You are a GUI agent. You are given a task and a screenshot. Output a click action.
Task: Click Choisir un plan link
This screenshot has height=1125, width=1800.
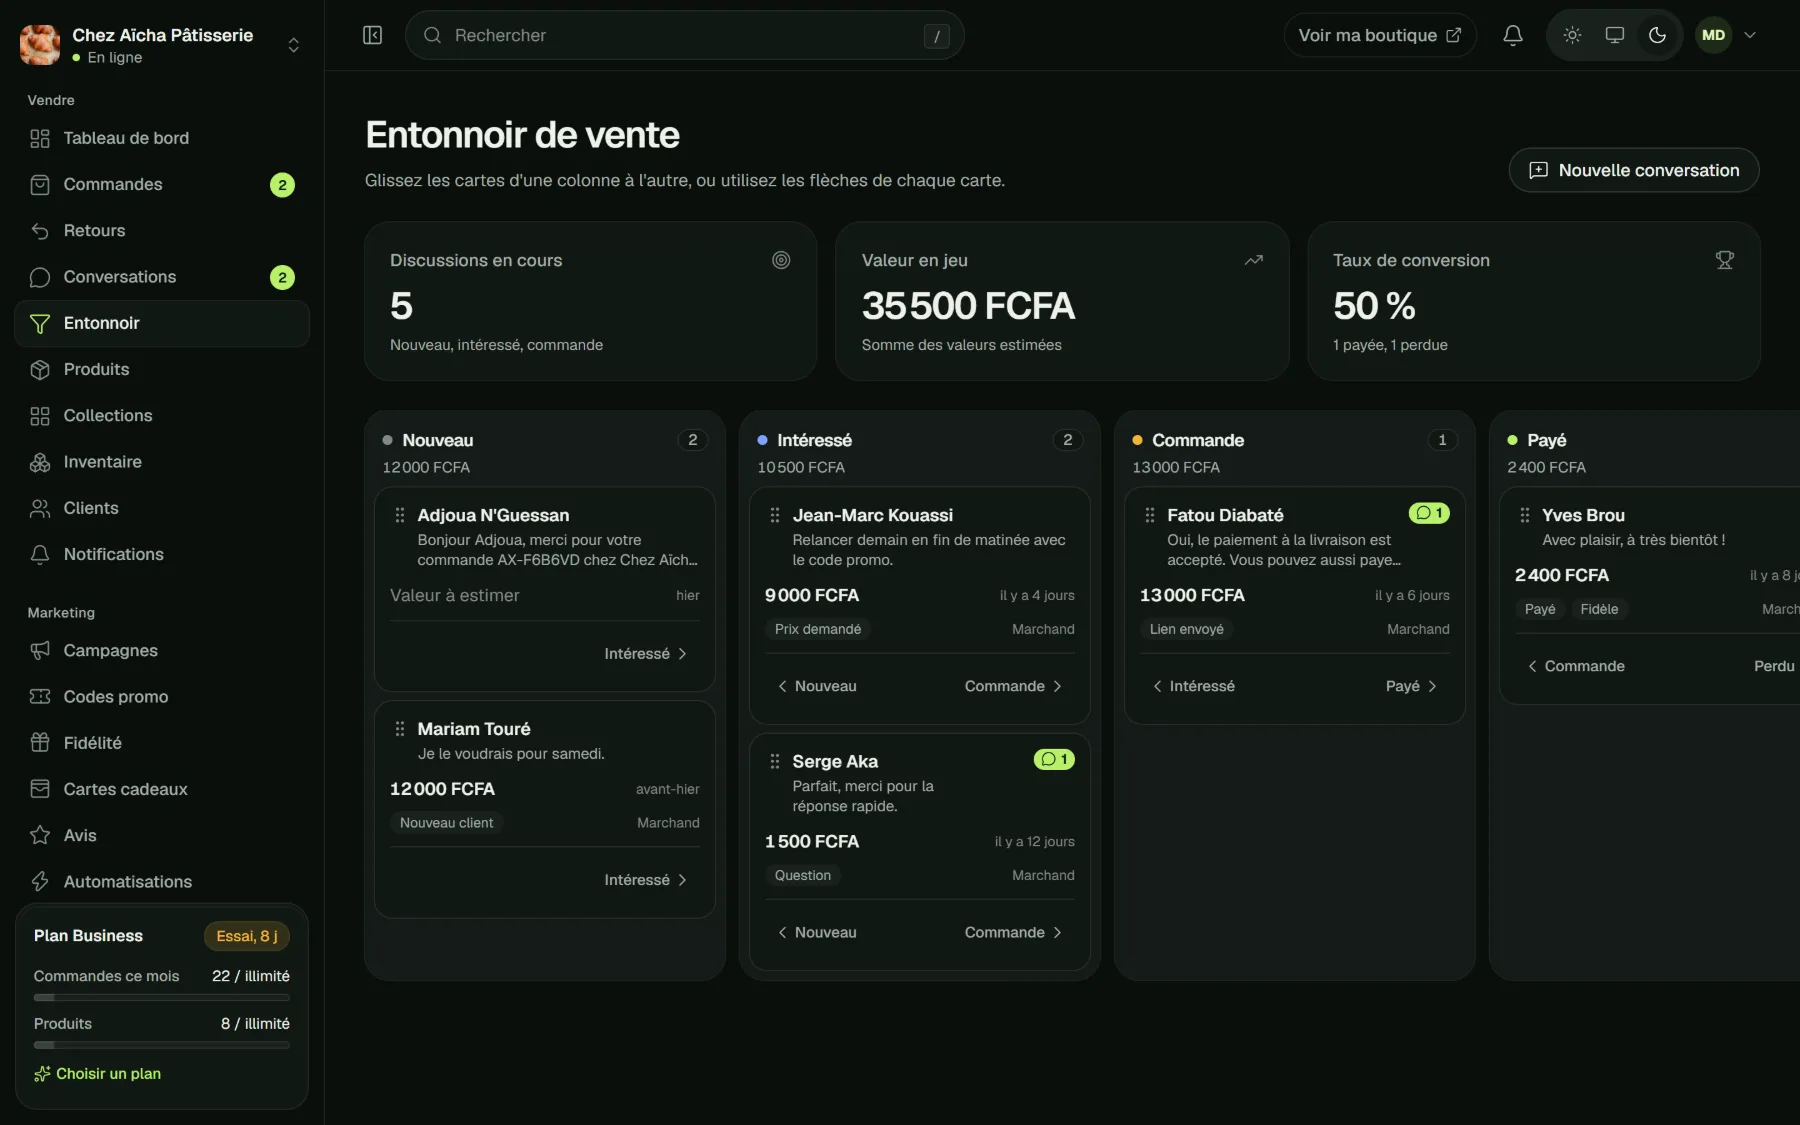tap(97, 1073)
